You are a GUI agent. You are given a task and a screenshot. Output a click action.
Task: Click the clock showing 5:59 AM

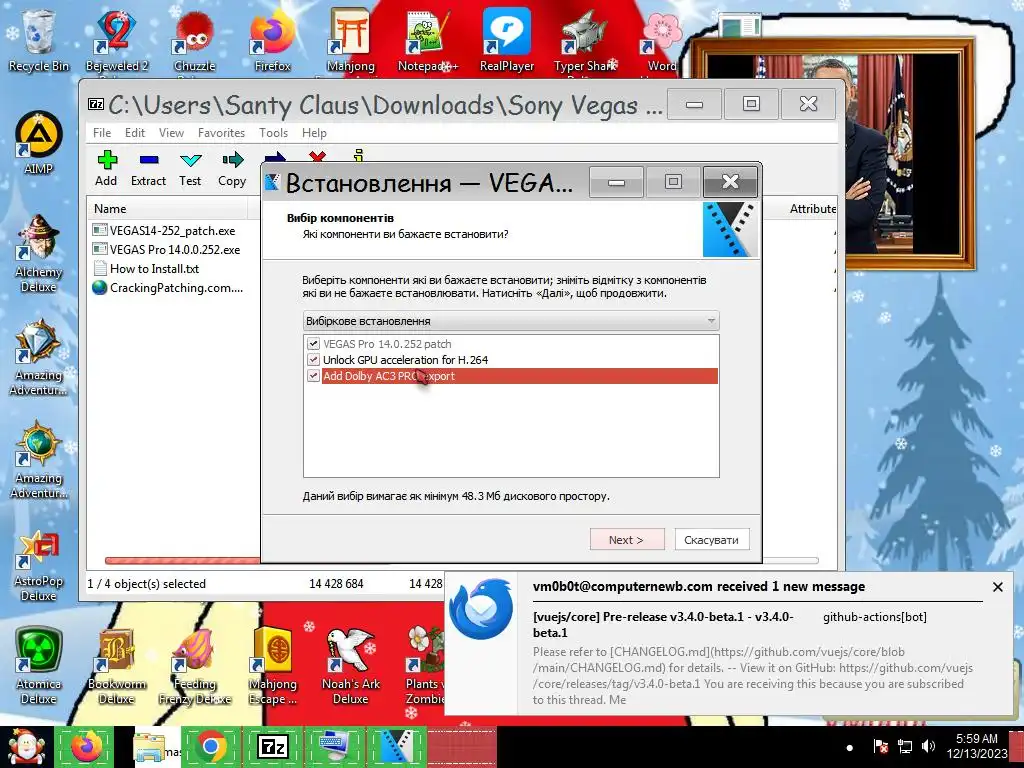pos(976,746)
